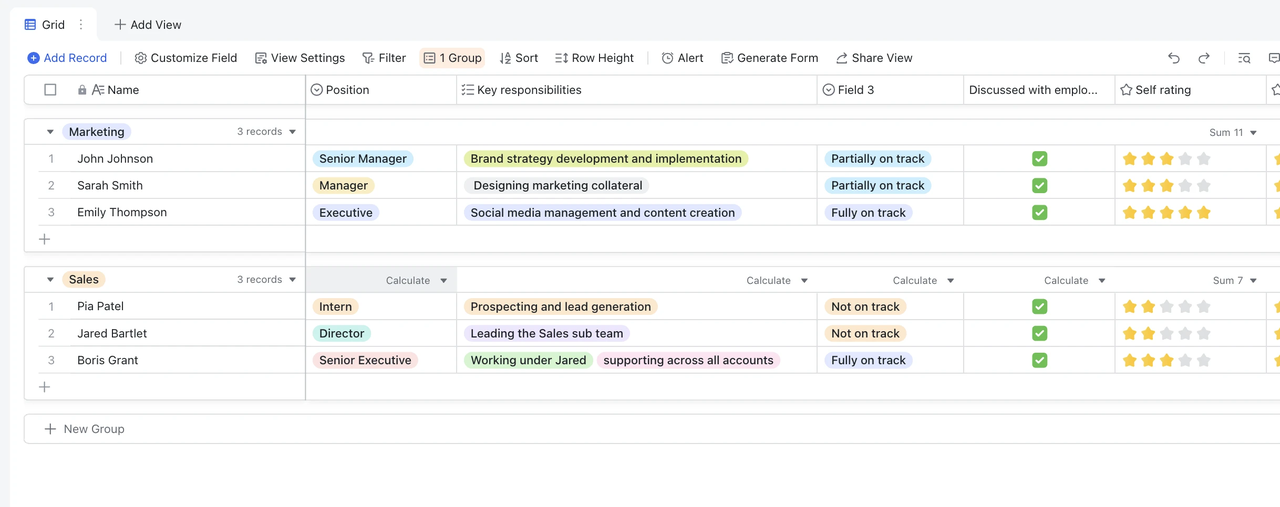Open Marketing 3 records dropdown
Image resolution: width=1280 pixels, height=507 pixels.
tap(267, 132)
